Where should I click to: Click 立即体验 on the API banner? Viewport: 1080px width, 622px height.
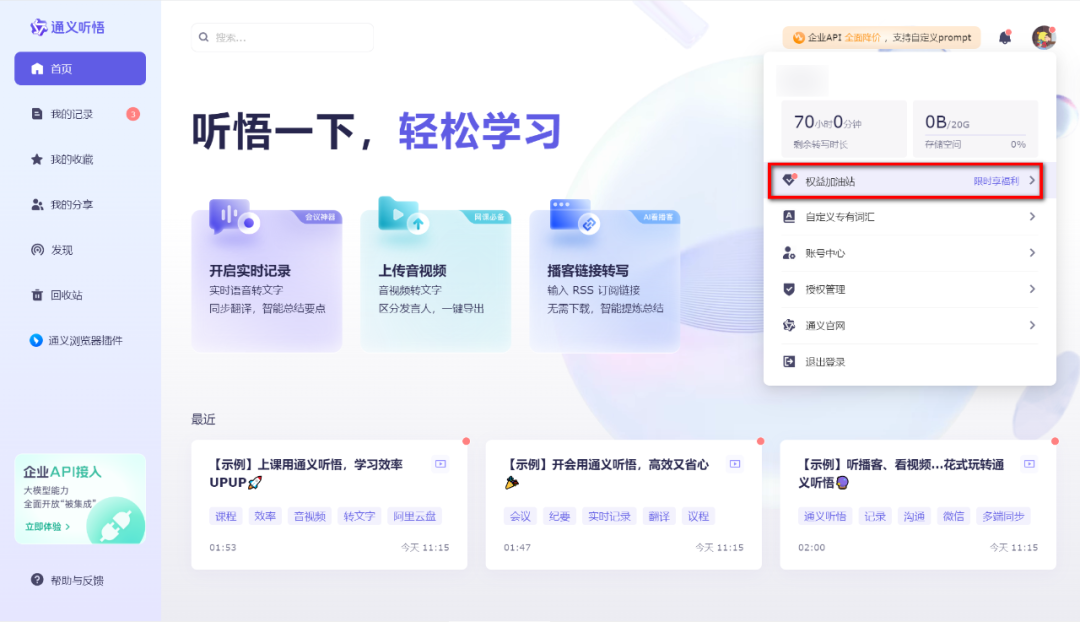click(x=47, y=526)
